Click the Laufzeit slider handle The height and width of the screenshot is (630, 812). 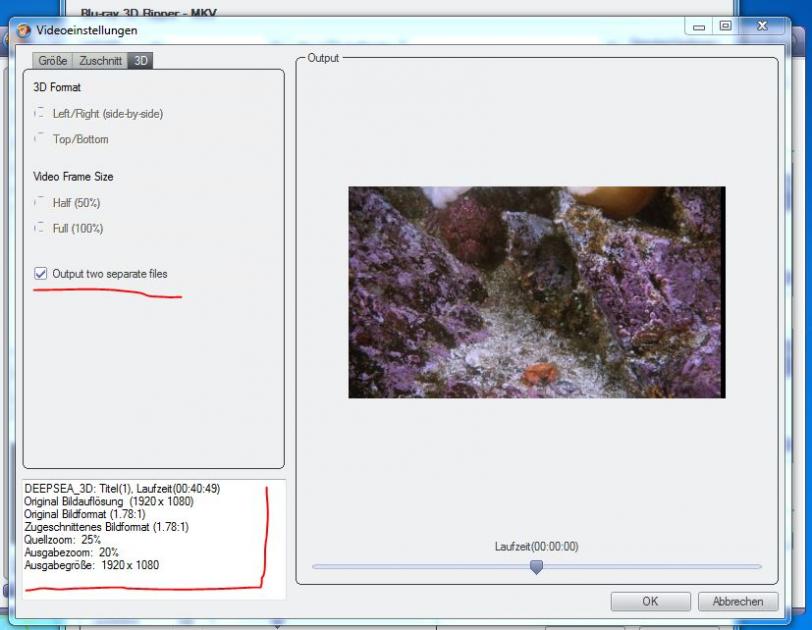(x=536, y=566)
